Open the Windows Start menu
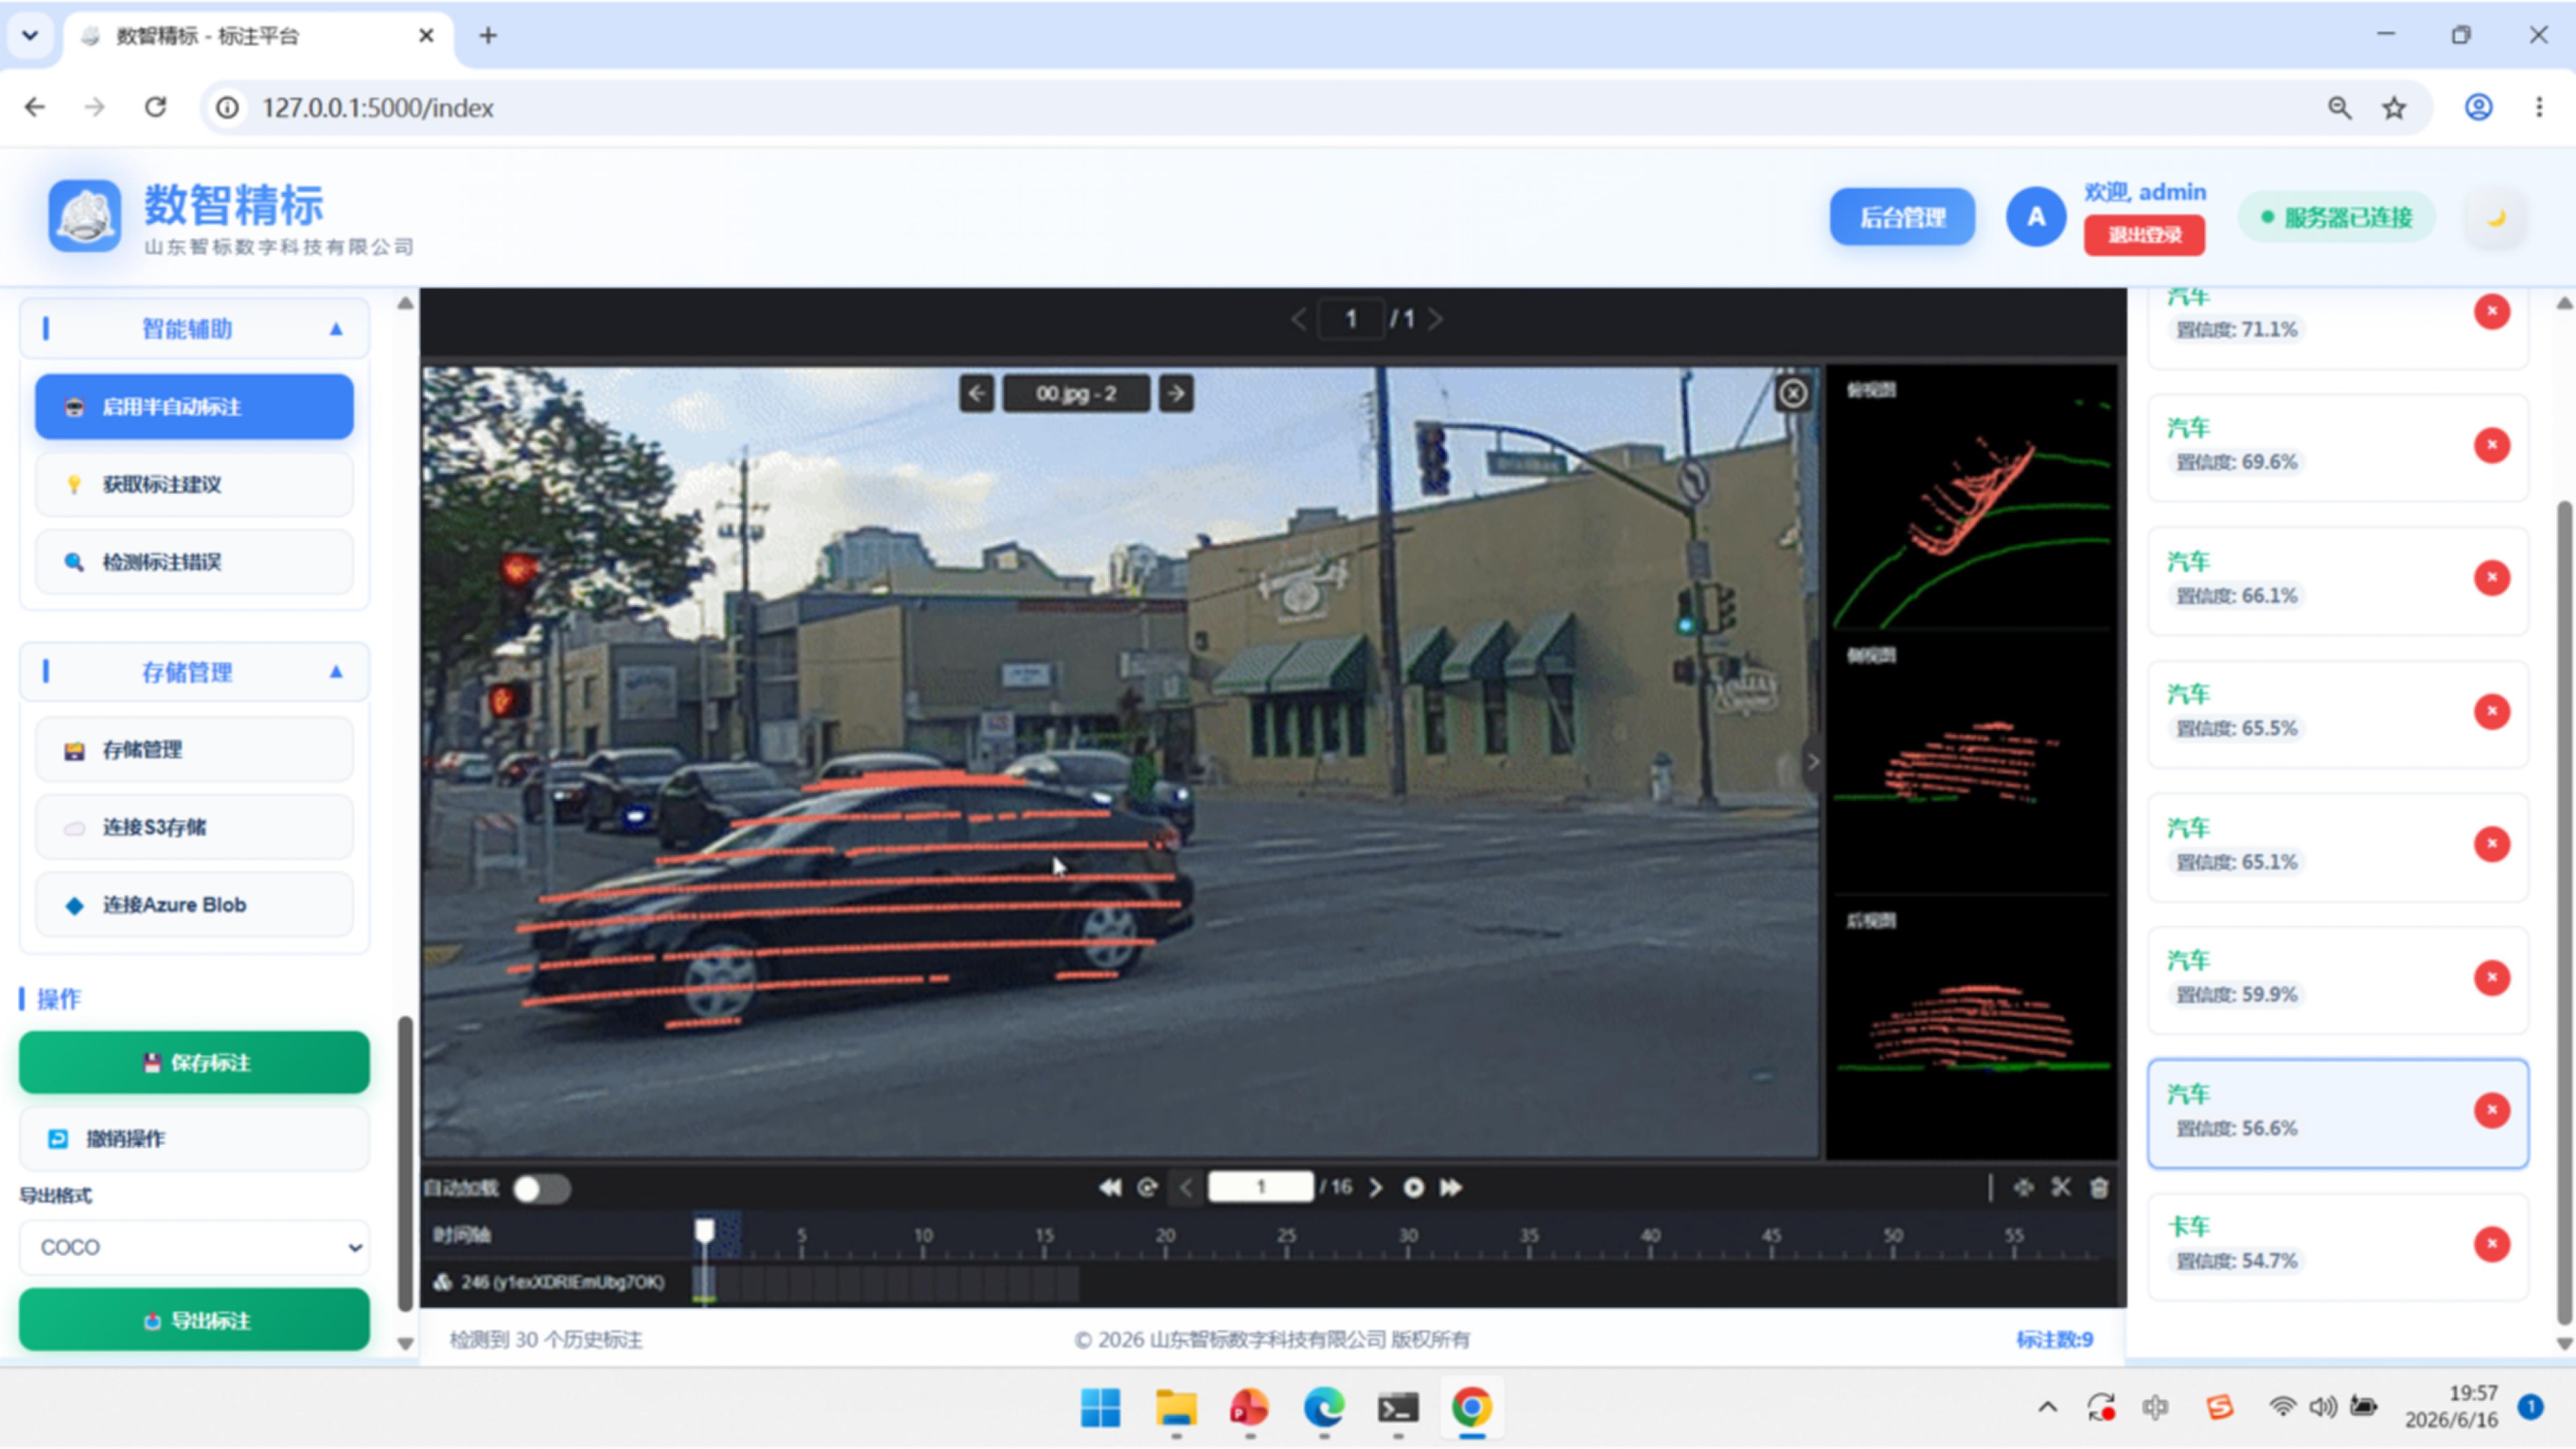The image size is (2576, 1449). 1101,1409
